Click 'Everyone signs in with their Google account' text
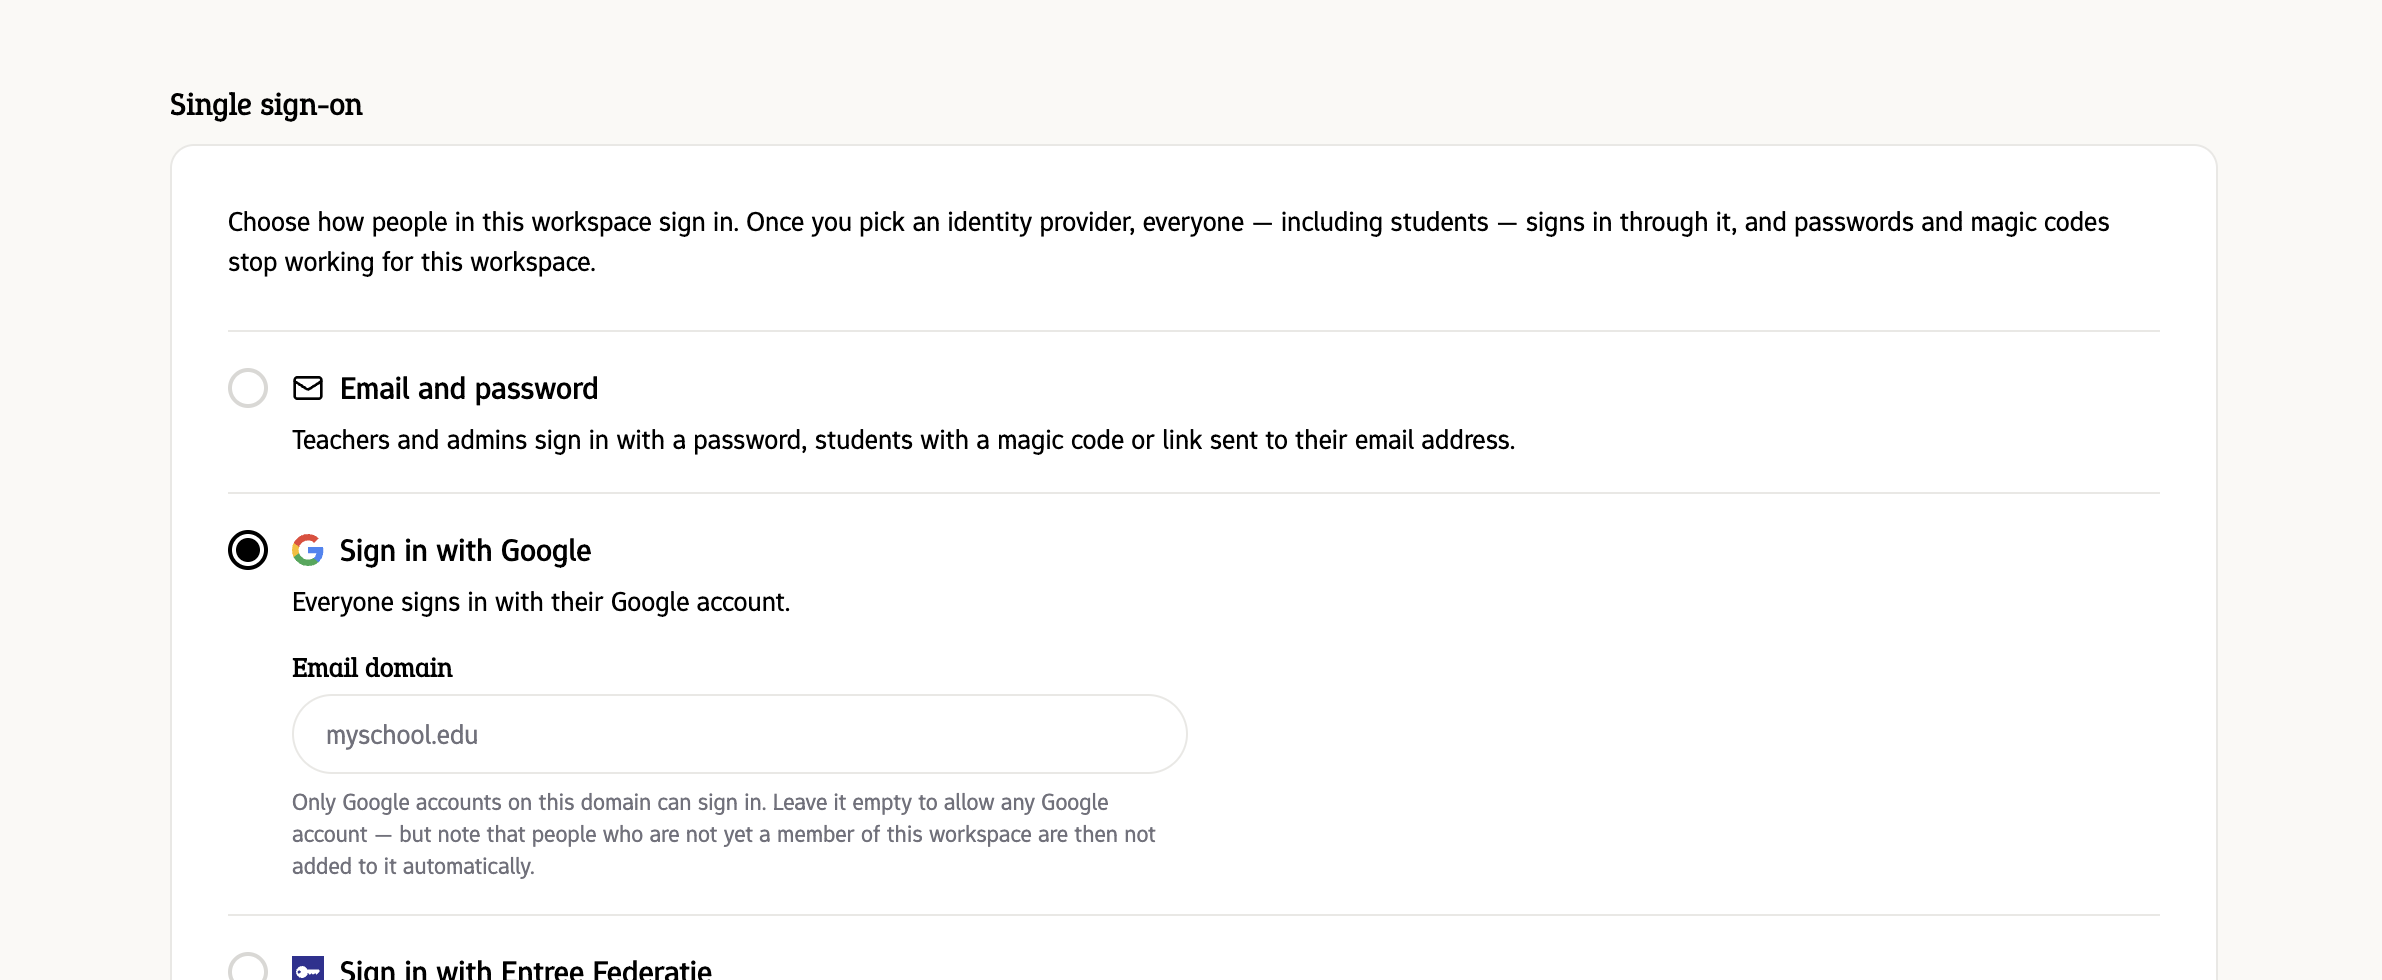The height and width of the screenshot is (980, 2382). pos(541,602)
